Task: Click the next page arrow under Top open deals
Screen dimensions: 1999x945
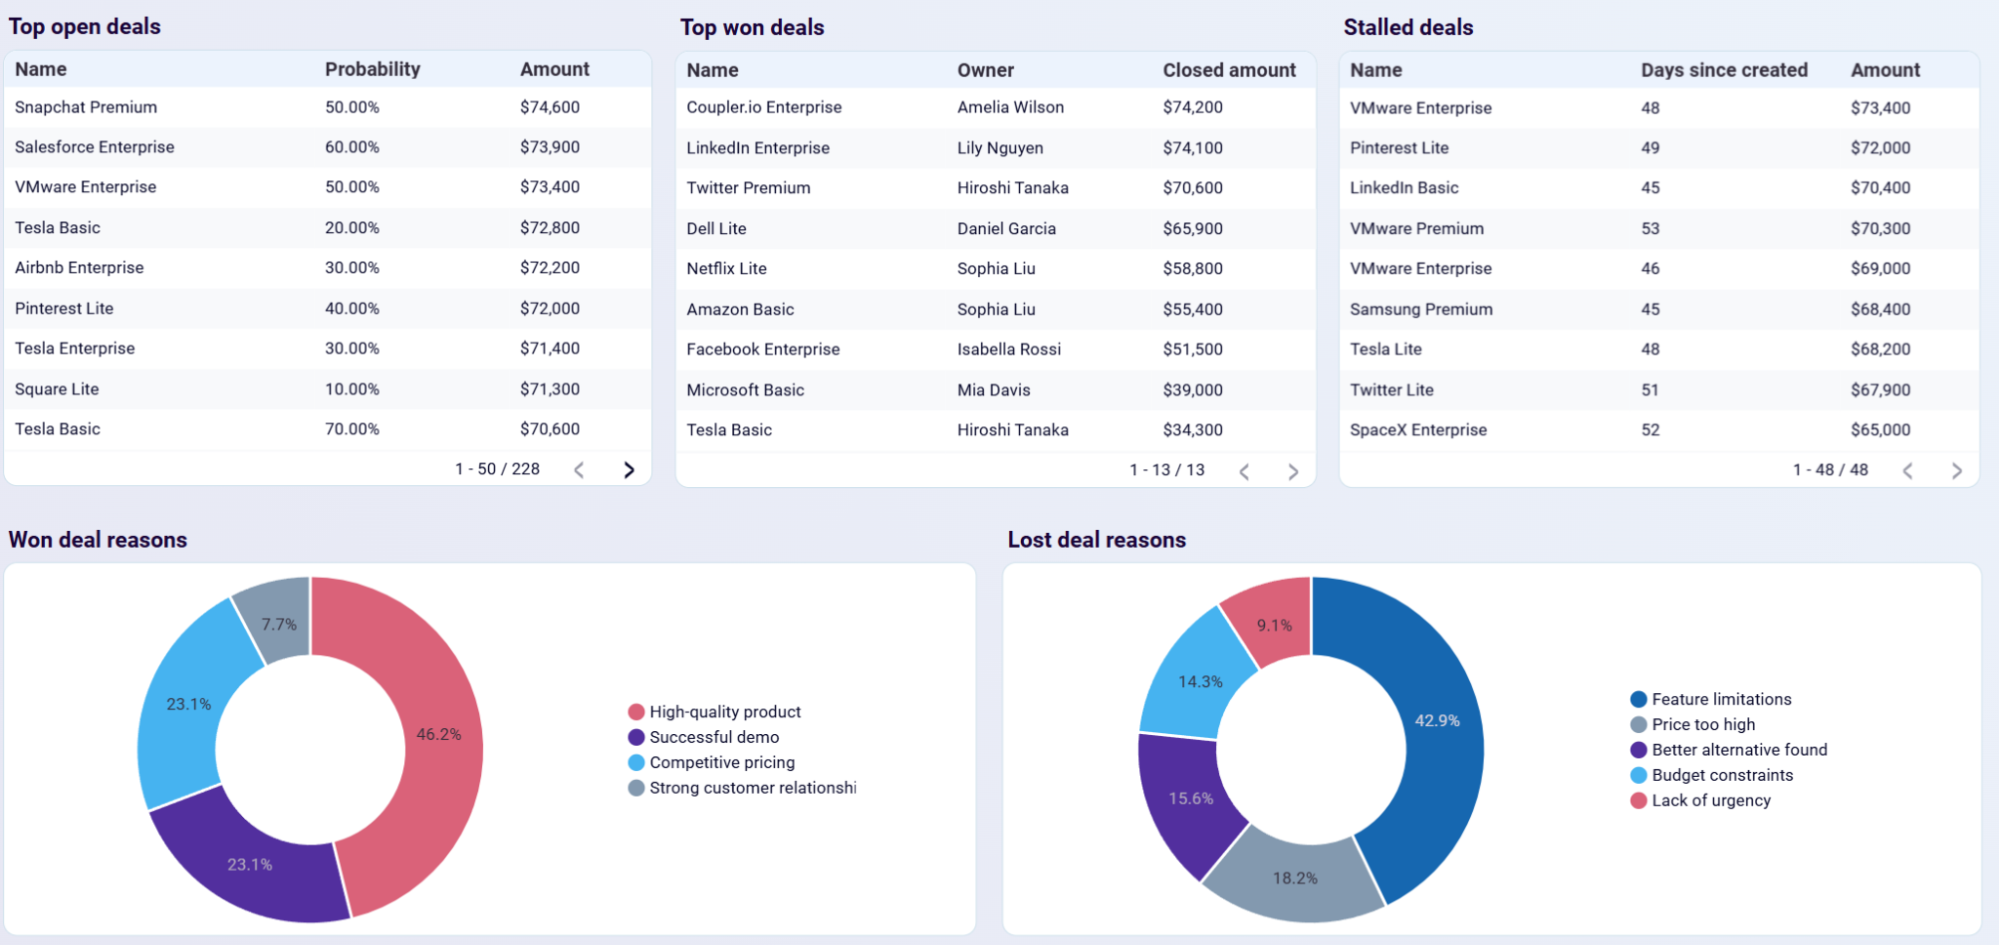Action: (x=629, y=469)
